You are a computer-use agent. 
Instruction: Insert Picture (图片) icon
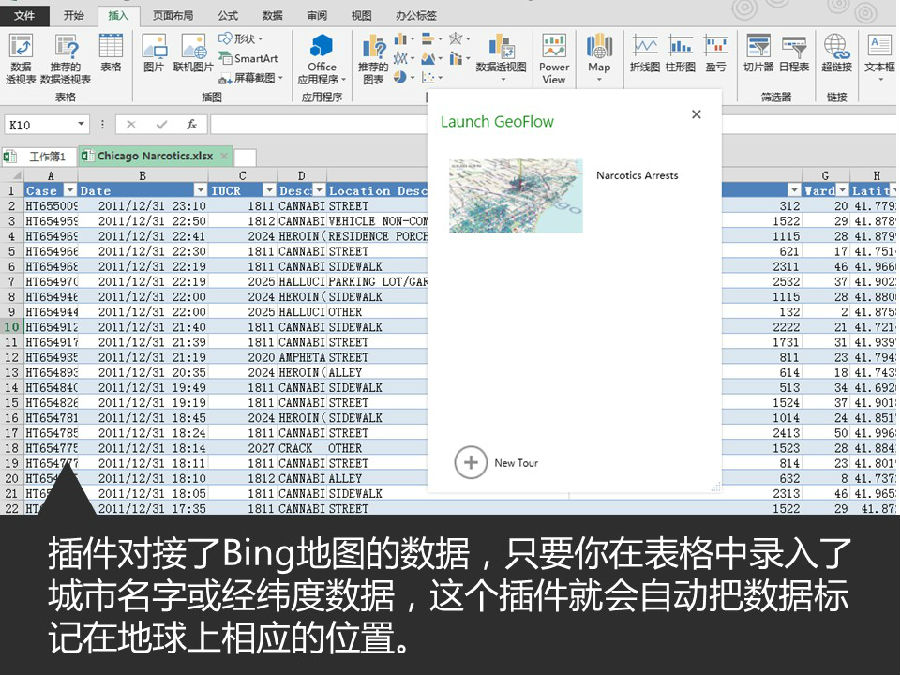[x=154, y=47]
